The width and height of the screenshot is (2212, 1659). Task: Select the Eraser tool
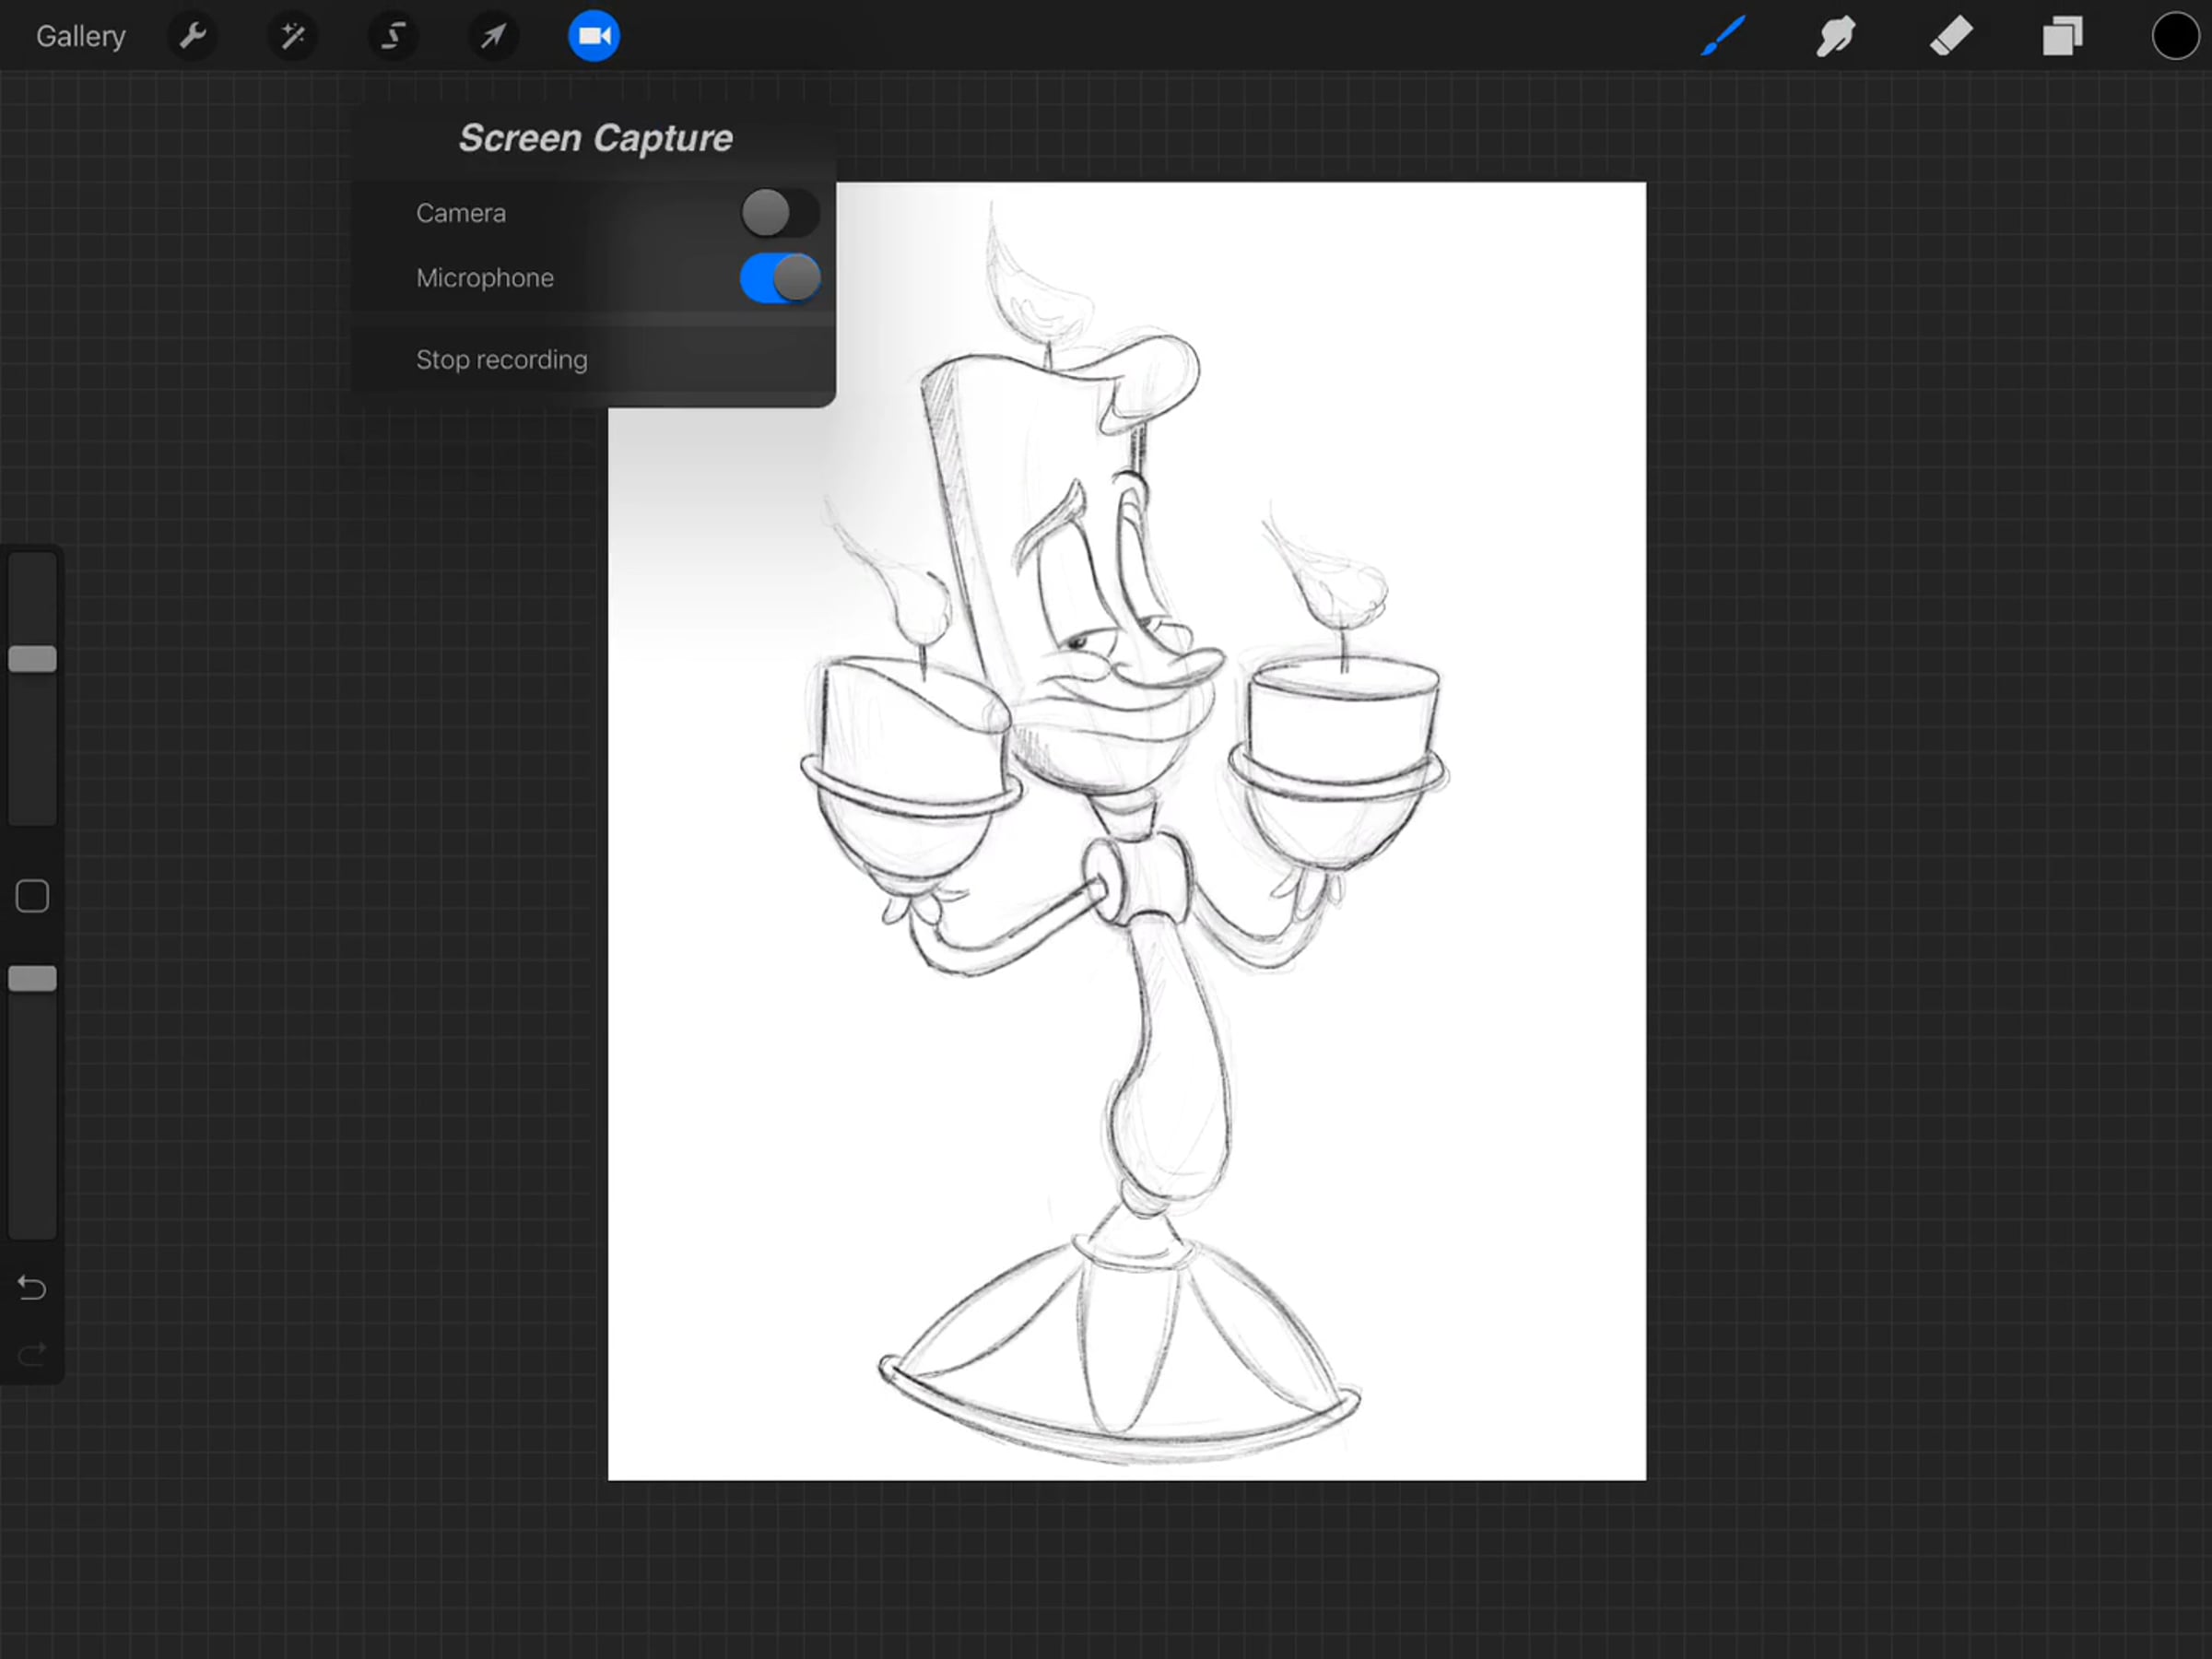tap(1950, 37)
